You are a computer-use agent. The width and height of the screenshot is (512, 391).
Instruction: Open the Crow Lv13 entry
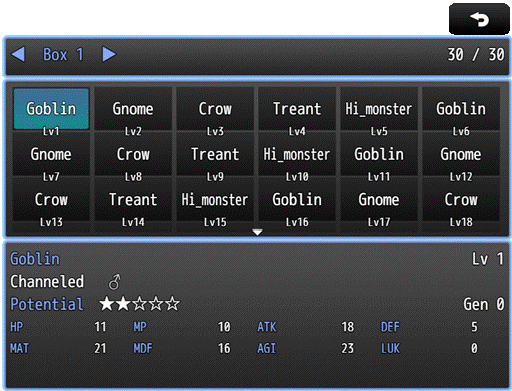[x=51, y=200]
